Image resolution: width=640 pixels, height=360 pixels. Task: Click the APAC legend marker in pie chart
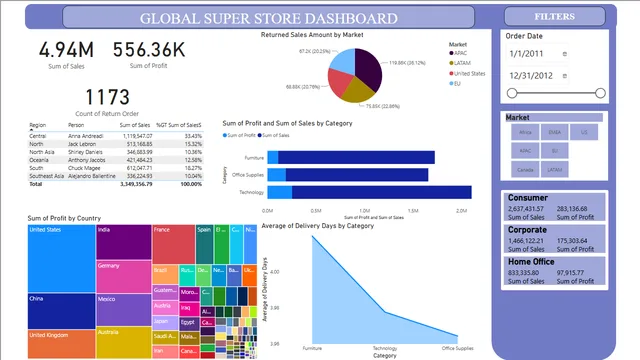451,53
